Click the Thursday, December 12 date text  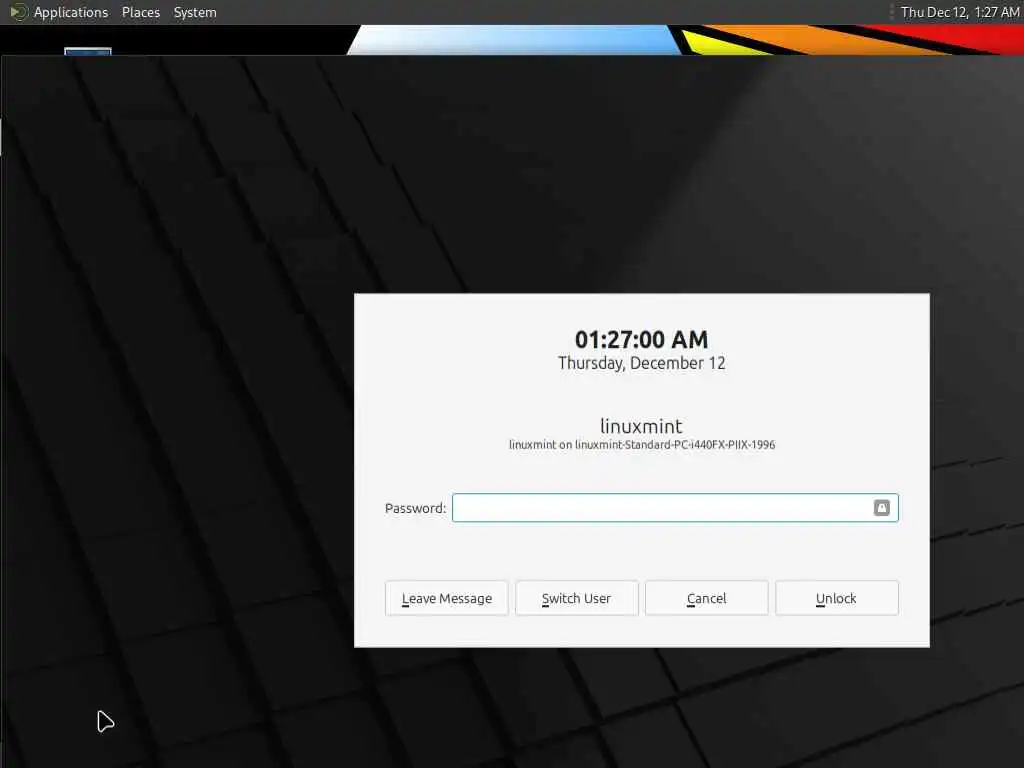pyautogui.click(x=641, y=364)
